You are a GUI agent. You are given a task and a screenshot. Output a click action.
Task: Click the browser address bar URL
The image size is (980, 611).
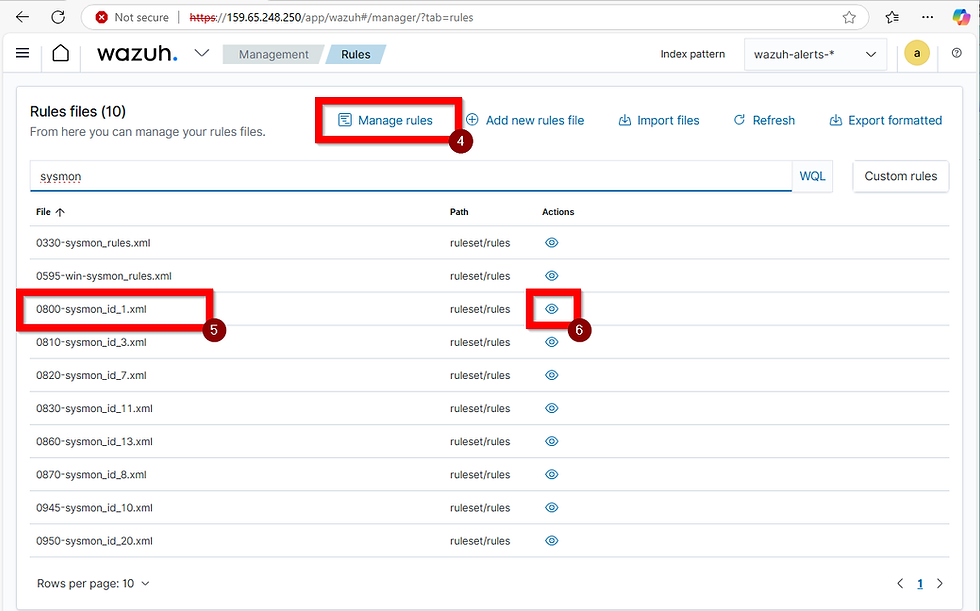[x=331, y=17]
